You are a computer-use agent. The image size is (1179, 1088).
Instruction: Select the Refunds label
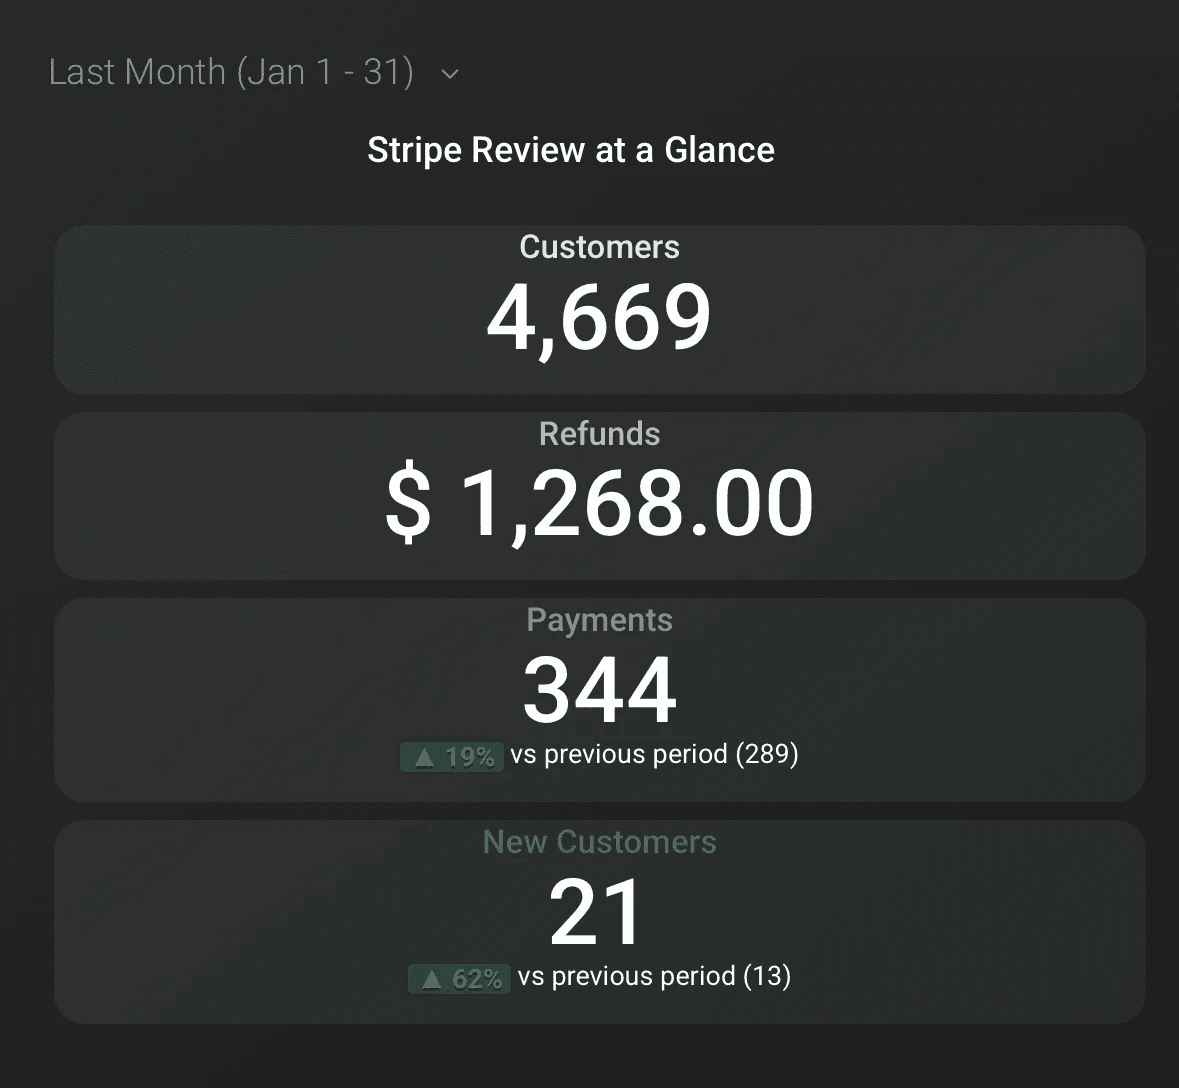[x=599, y=434]
